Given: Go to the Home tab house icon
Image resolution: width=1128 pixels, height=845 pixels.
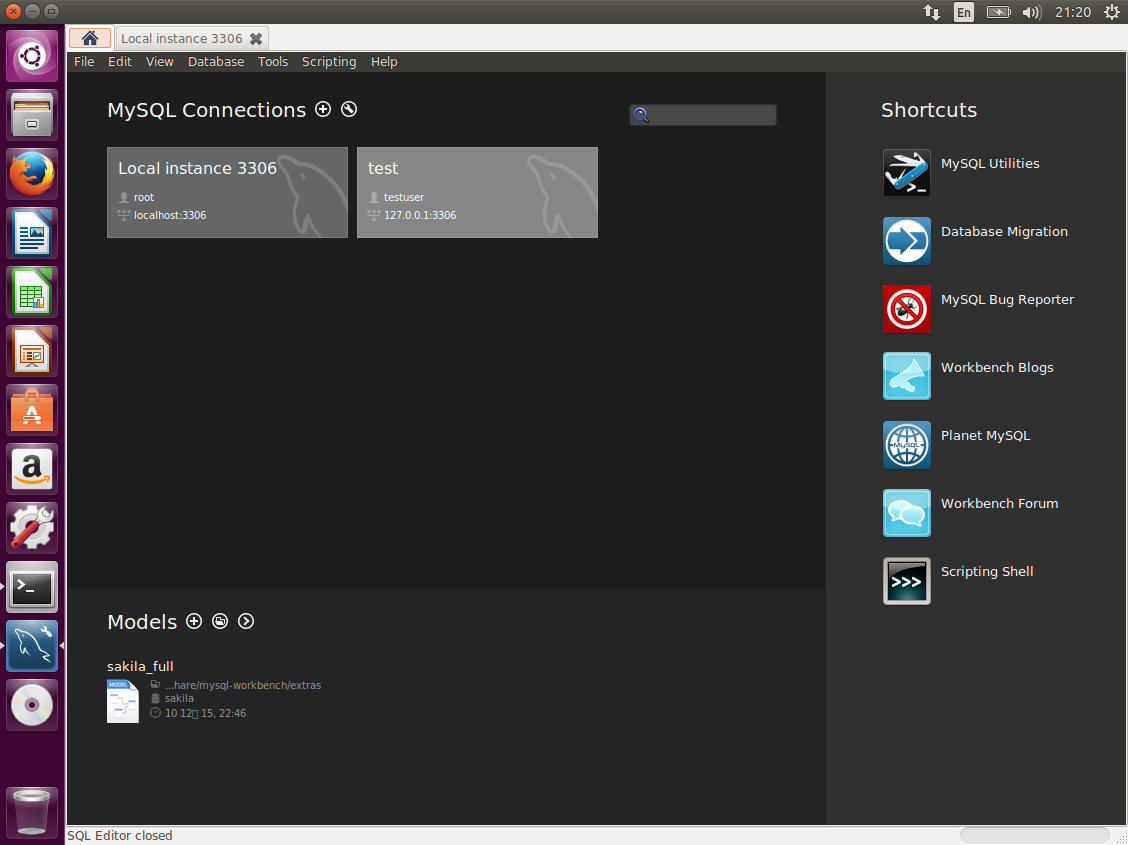Looking at the screenshot, I should (90, 38).
